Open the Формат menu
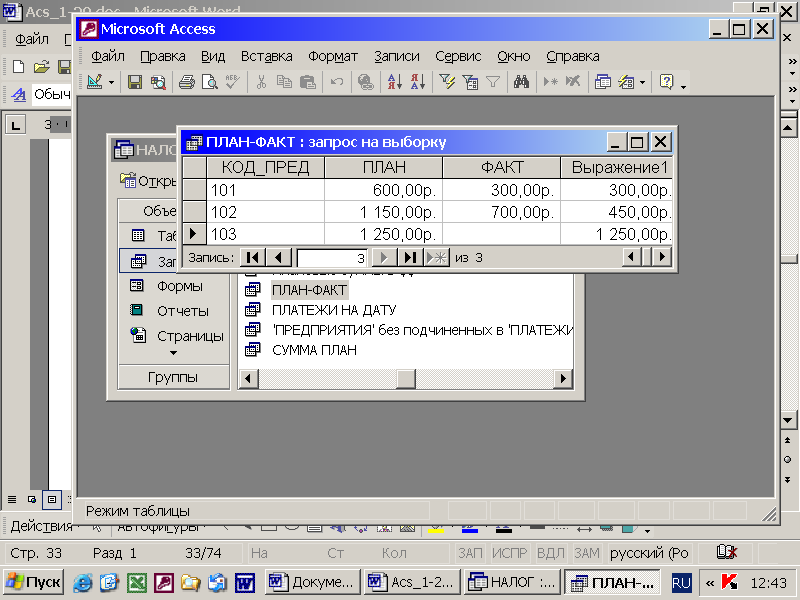Viewport: 800px width, 600px height. coord(333,56)
